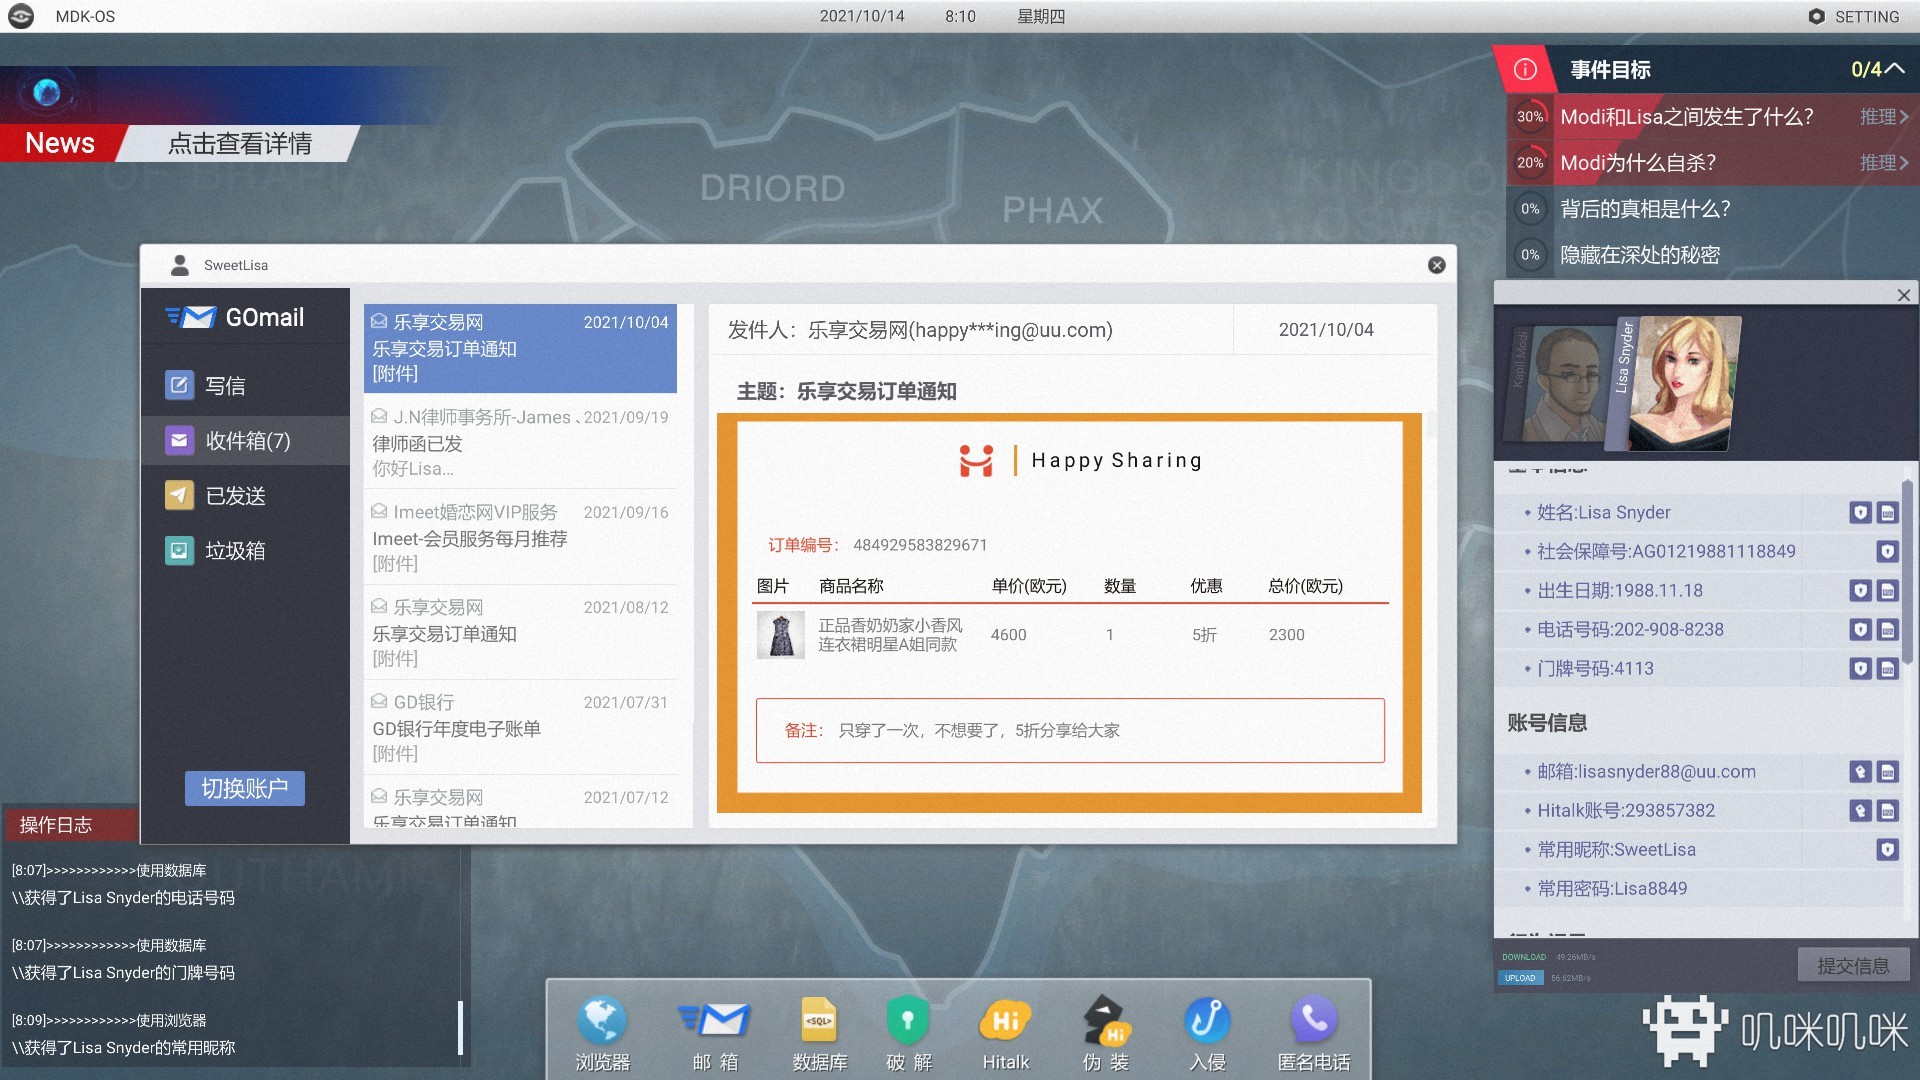Click the shield icon beside 电话号码:202-908-8238

(1860, 630)
